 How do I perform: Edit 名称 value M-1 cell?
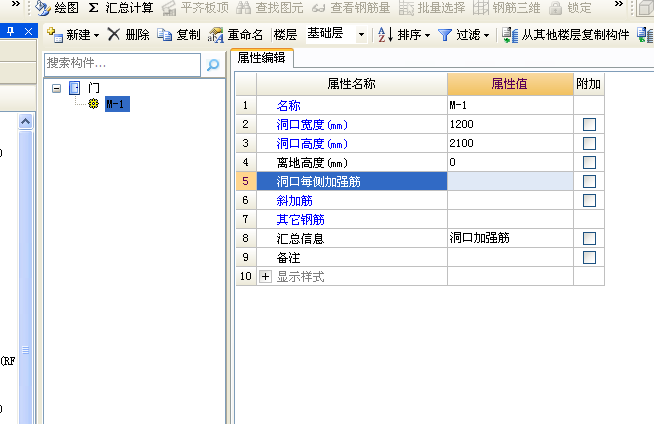[x=510, y=105]
